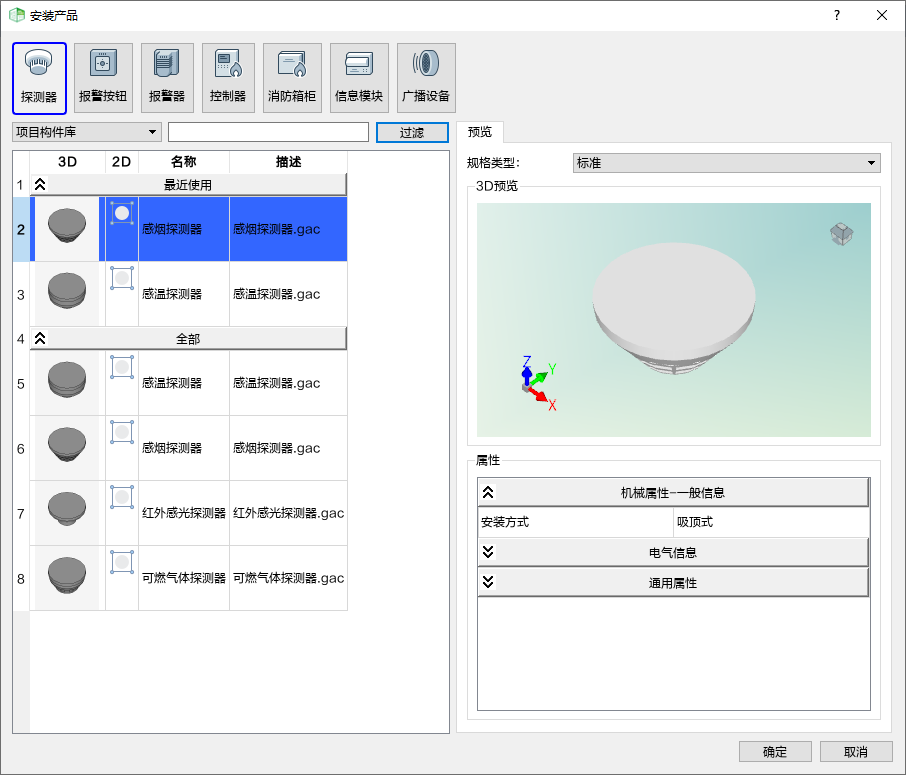Confirm with the 确定 button

(775, 752)
